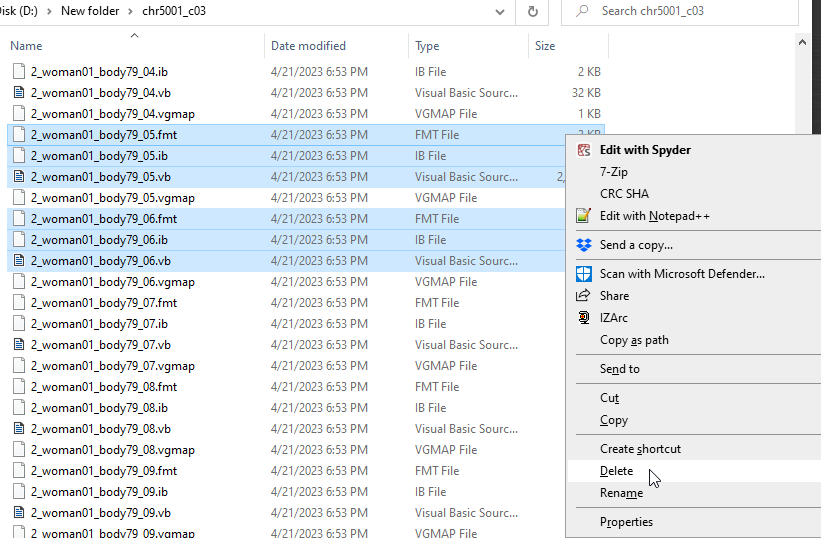This screenshot has width=821, height=538.
Task: Open address bar history dropdown arrow
Action: tap(500, 12)
